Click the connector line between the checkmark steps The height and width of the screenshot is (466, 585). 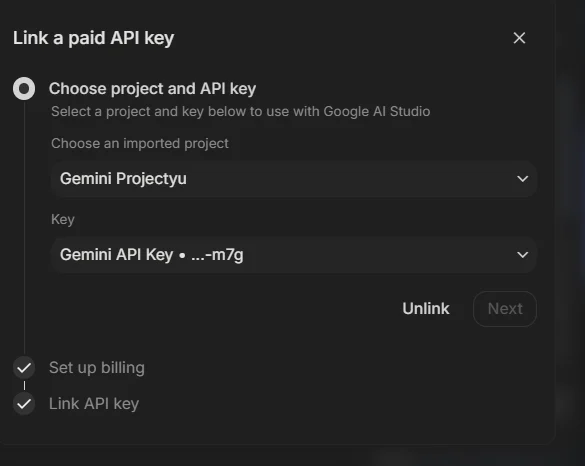click(24, 385)
